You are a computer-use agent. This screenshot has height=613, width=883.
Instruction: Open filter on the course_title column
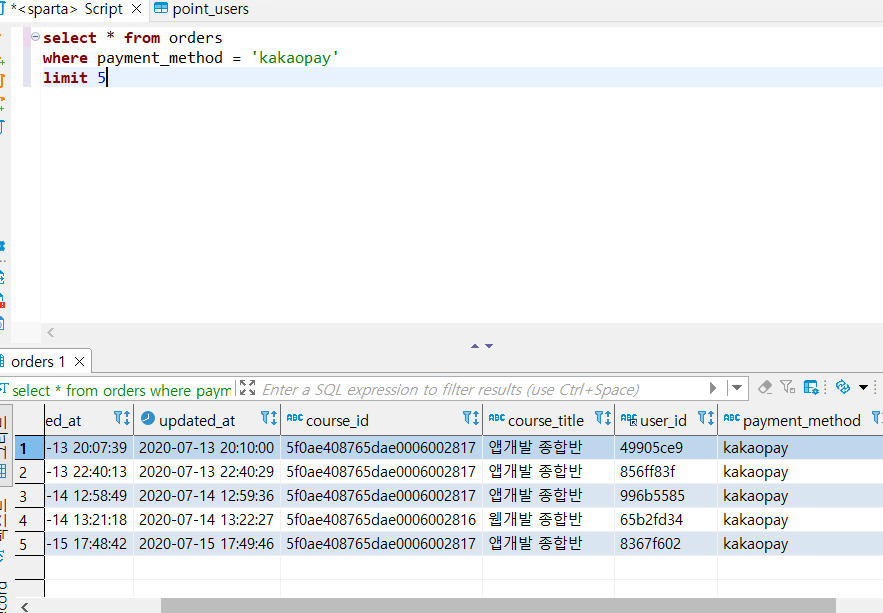603,418
